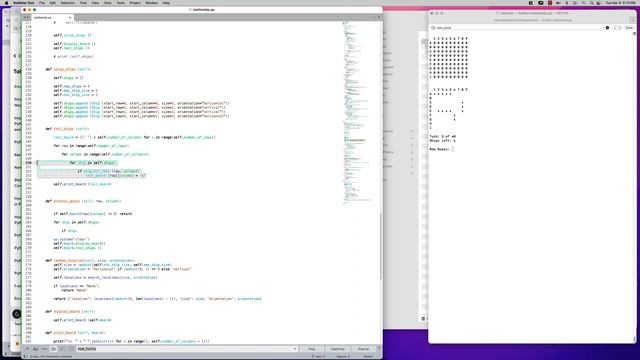Open the find history dropdown arrow

pyautogui.click(x=295, y=349)
